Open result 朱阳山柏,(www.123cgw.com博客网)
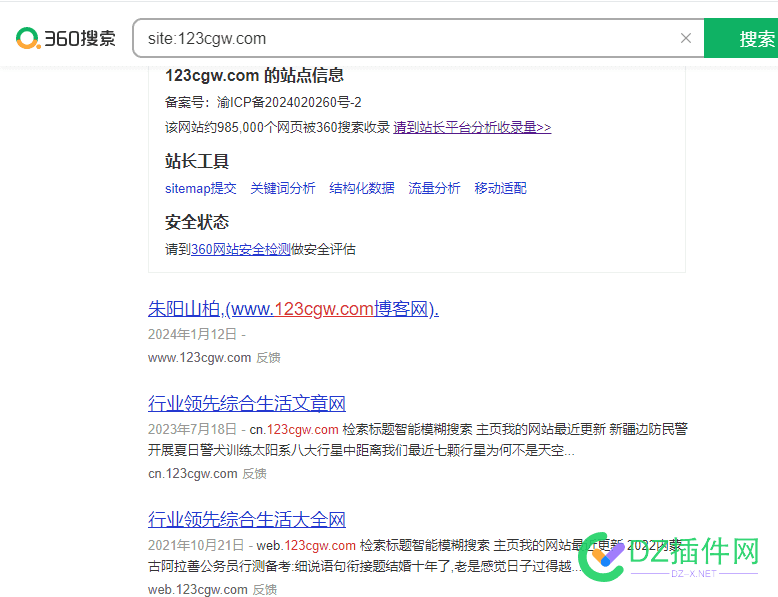This screenshot has height=597, width=778. coord(293,309)
